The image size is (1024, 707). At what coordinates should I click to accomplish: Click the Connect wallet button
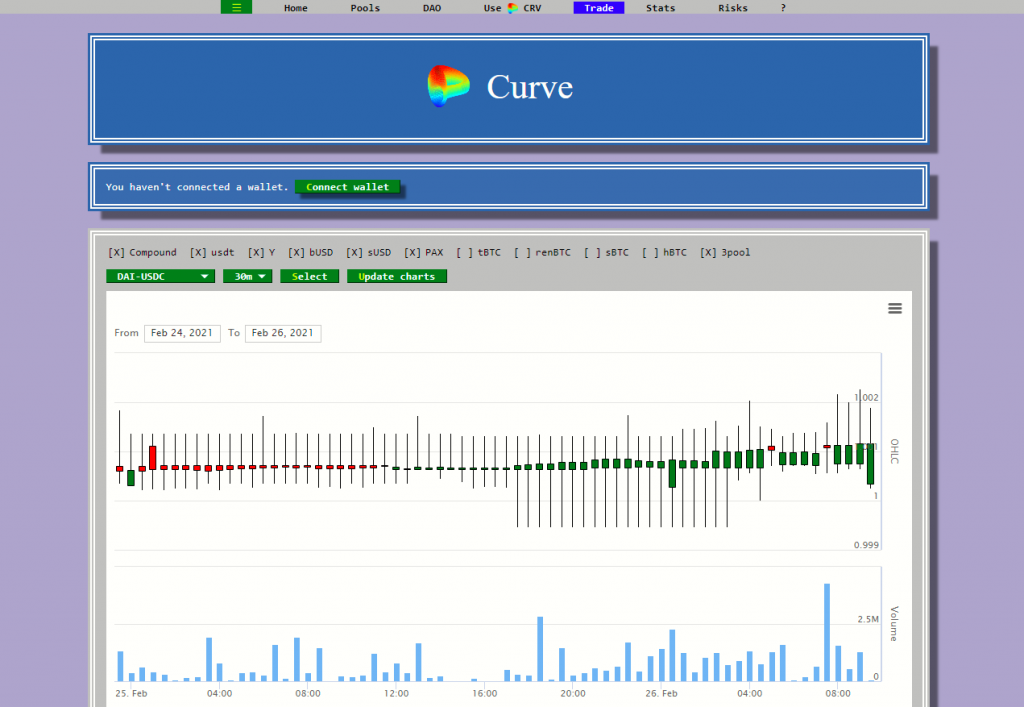click(347, 186)
